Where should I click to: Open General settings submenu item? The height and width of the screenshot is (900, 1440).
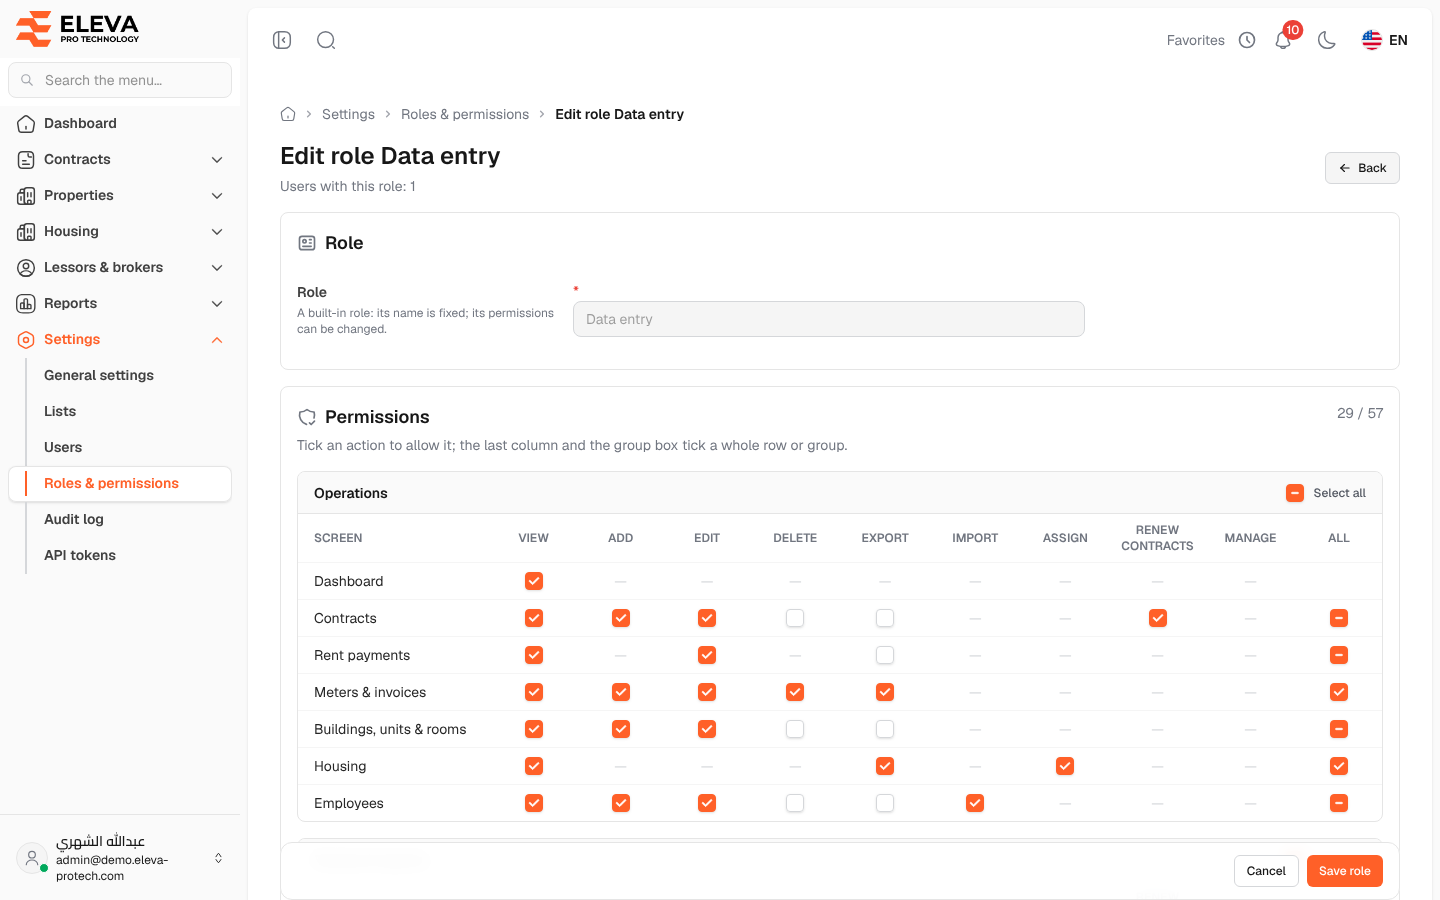click(x=120, y=375)
